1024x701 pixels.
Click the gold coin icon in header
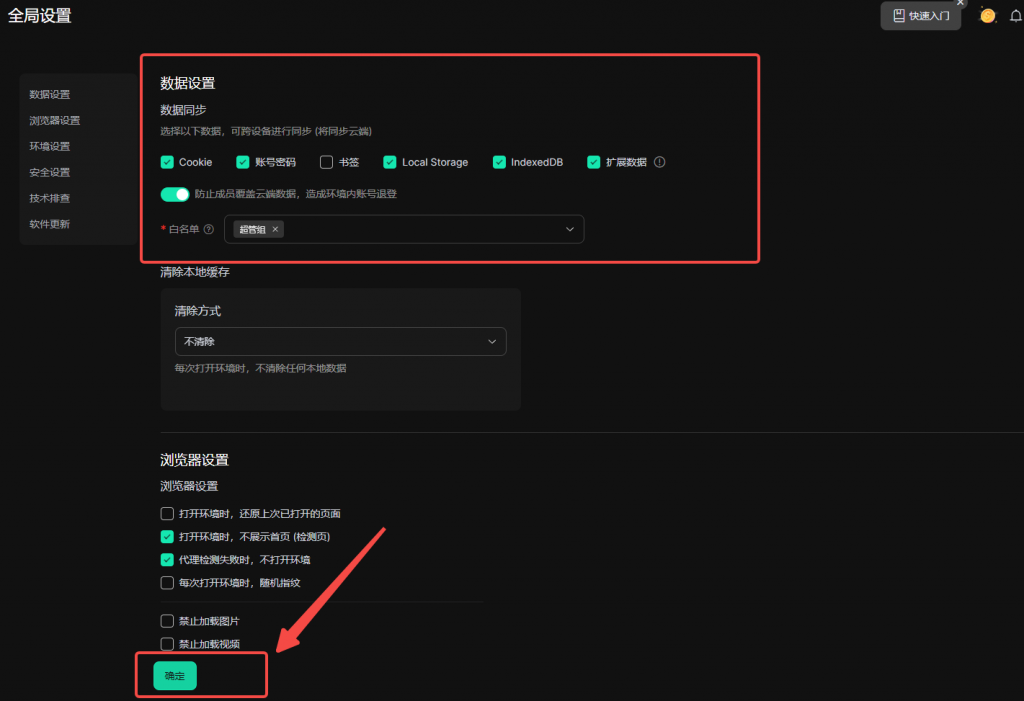point(987,16)
